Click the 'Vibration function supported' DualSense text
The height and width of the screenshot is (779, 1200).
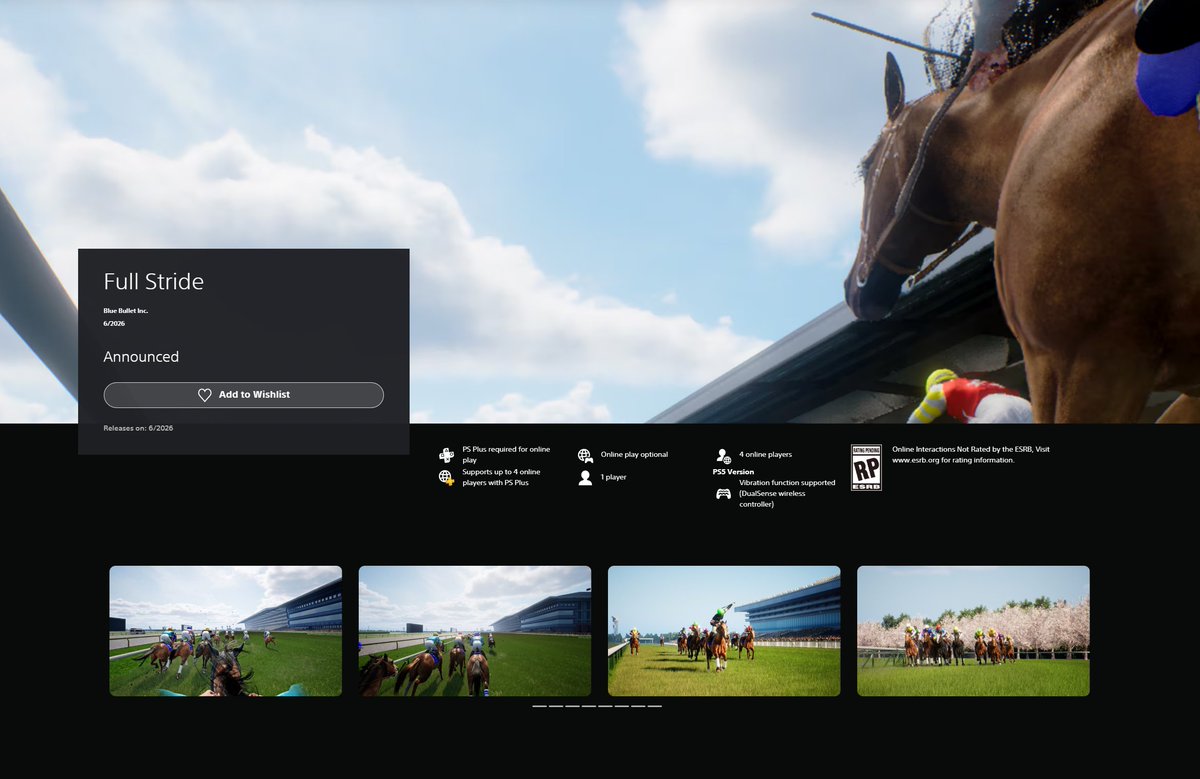(x=787, y=494)
